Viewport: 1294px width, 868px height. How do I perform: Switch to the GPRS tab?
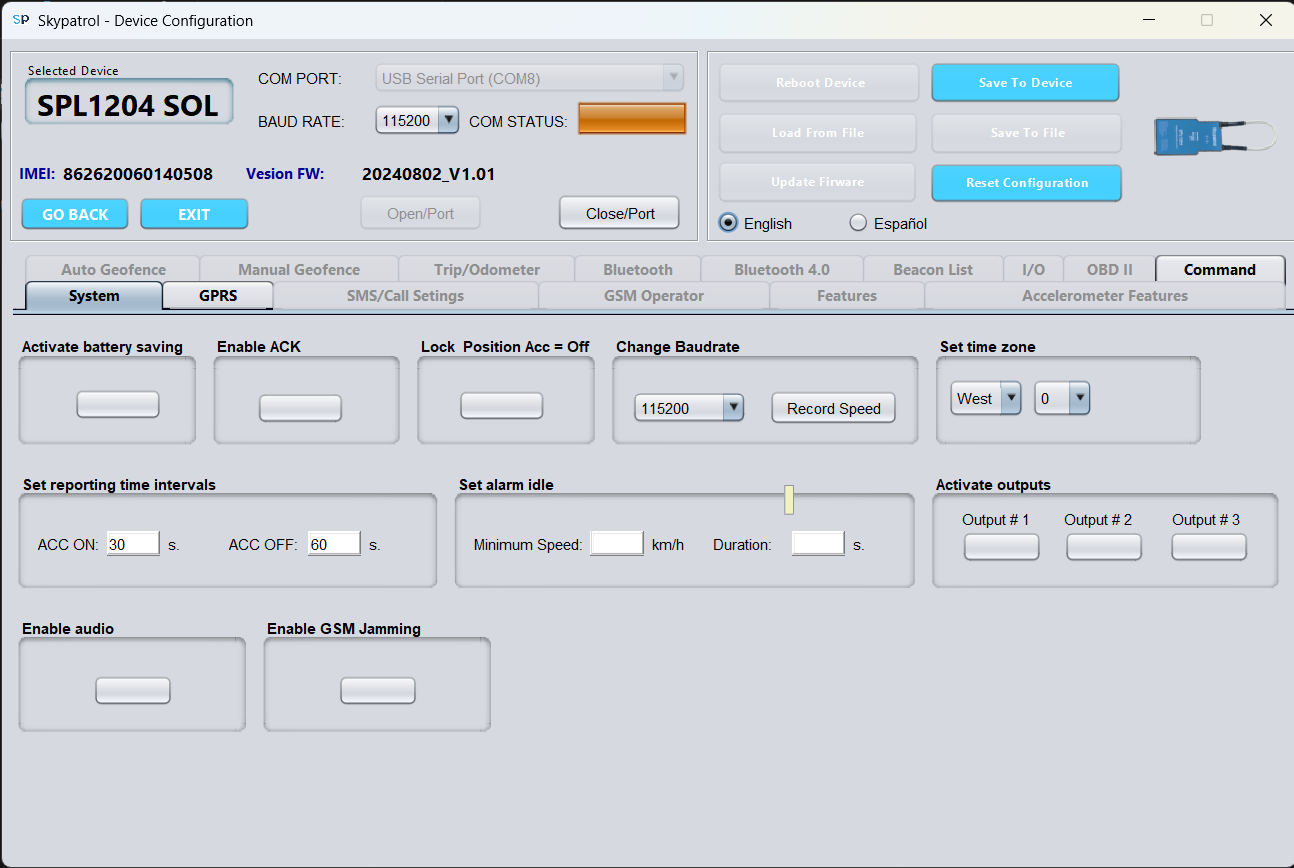click(x=218, y=295)
